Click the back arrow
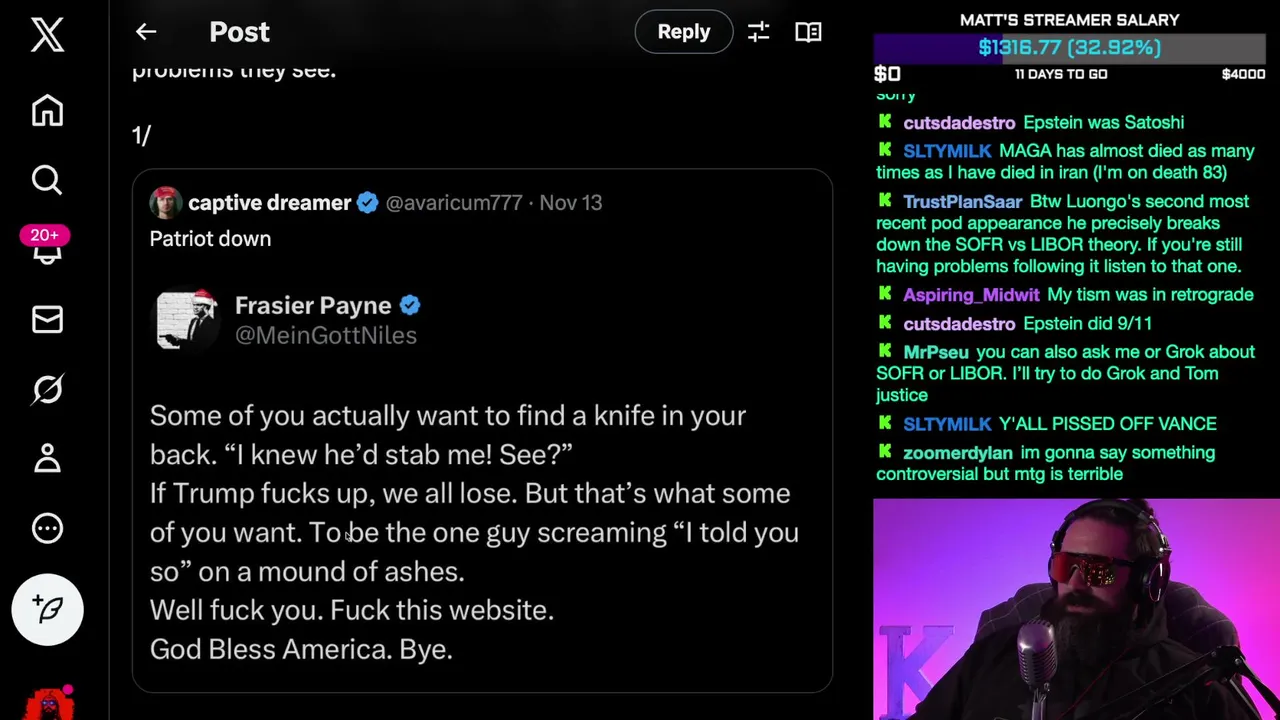The height and width of the screenshot is (720, 1280). pyautogui.click(x=146, y=32)
